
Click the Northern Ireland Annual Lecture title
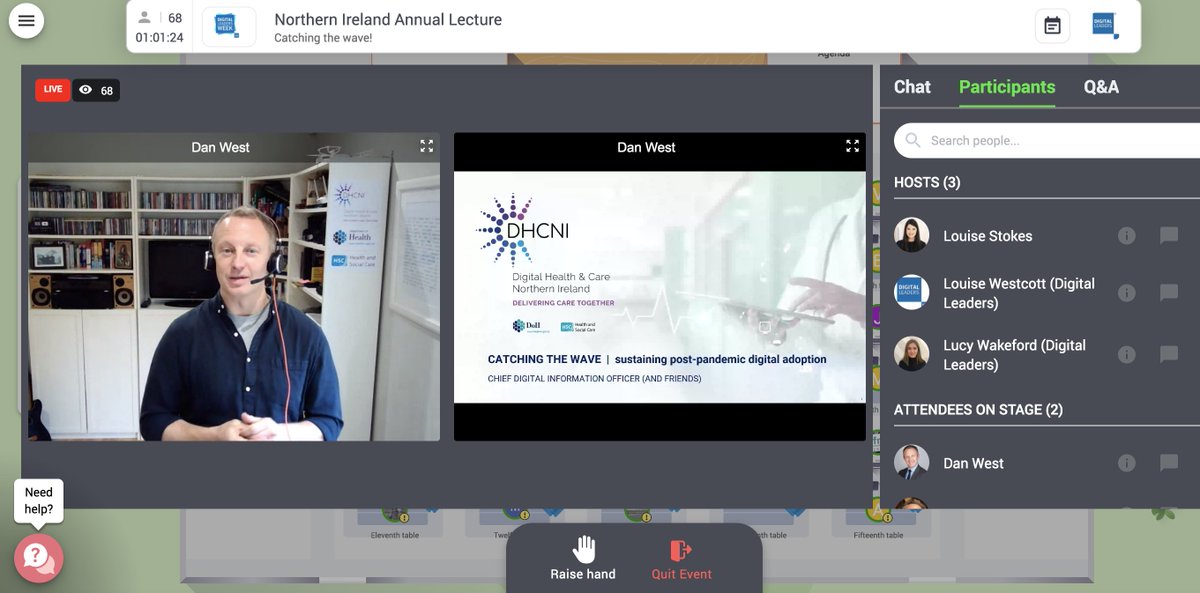[x=388, y=19]
